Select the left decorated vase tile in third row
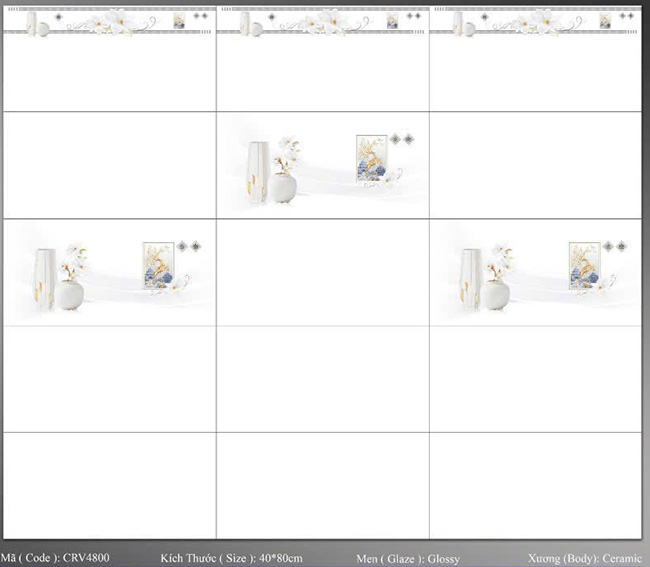Image resolution: width=650 pixels, height=567 pixels. (x=109, y=272)
